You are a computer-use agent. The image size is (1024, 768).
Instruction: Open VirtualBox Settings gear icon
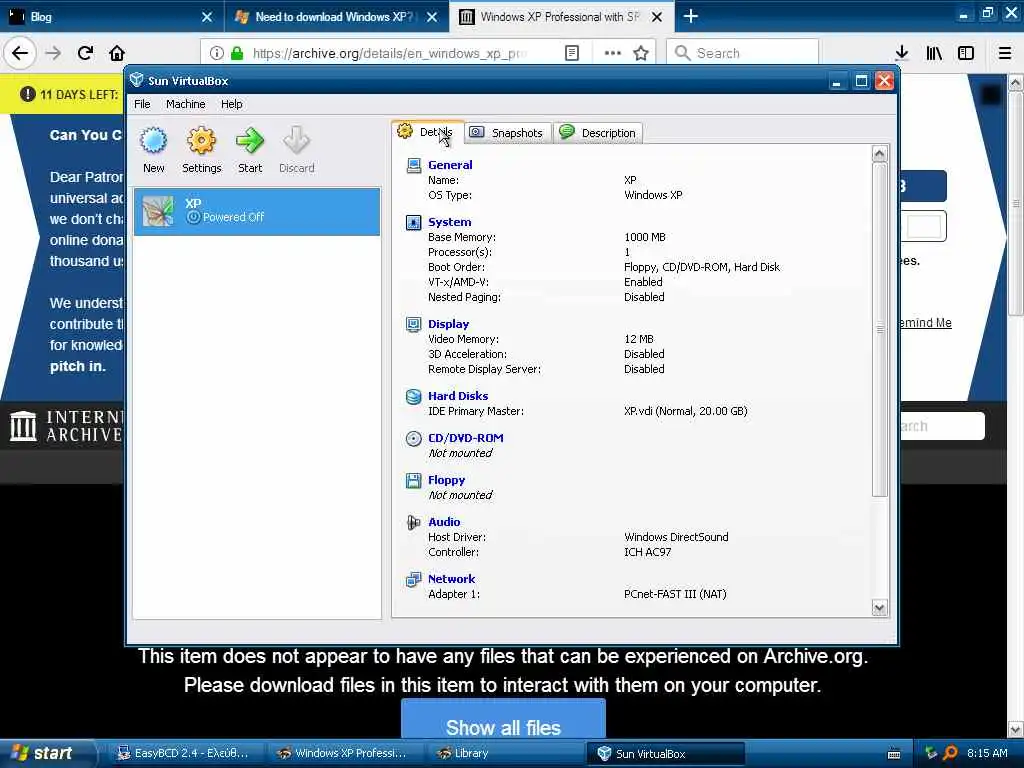click(201, 150)
